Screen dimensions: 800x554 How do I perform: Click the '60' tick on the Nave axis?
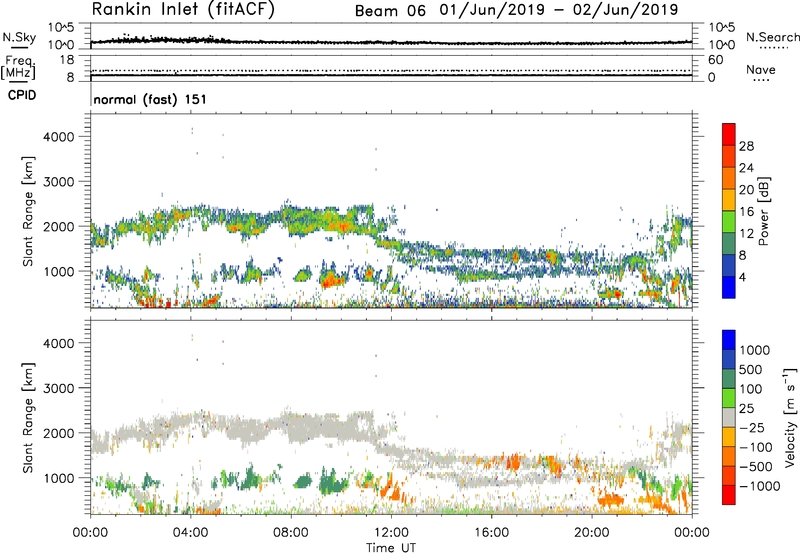tap(715, 60)
